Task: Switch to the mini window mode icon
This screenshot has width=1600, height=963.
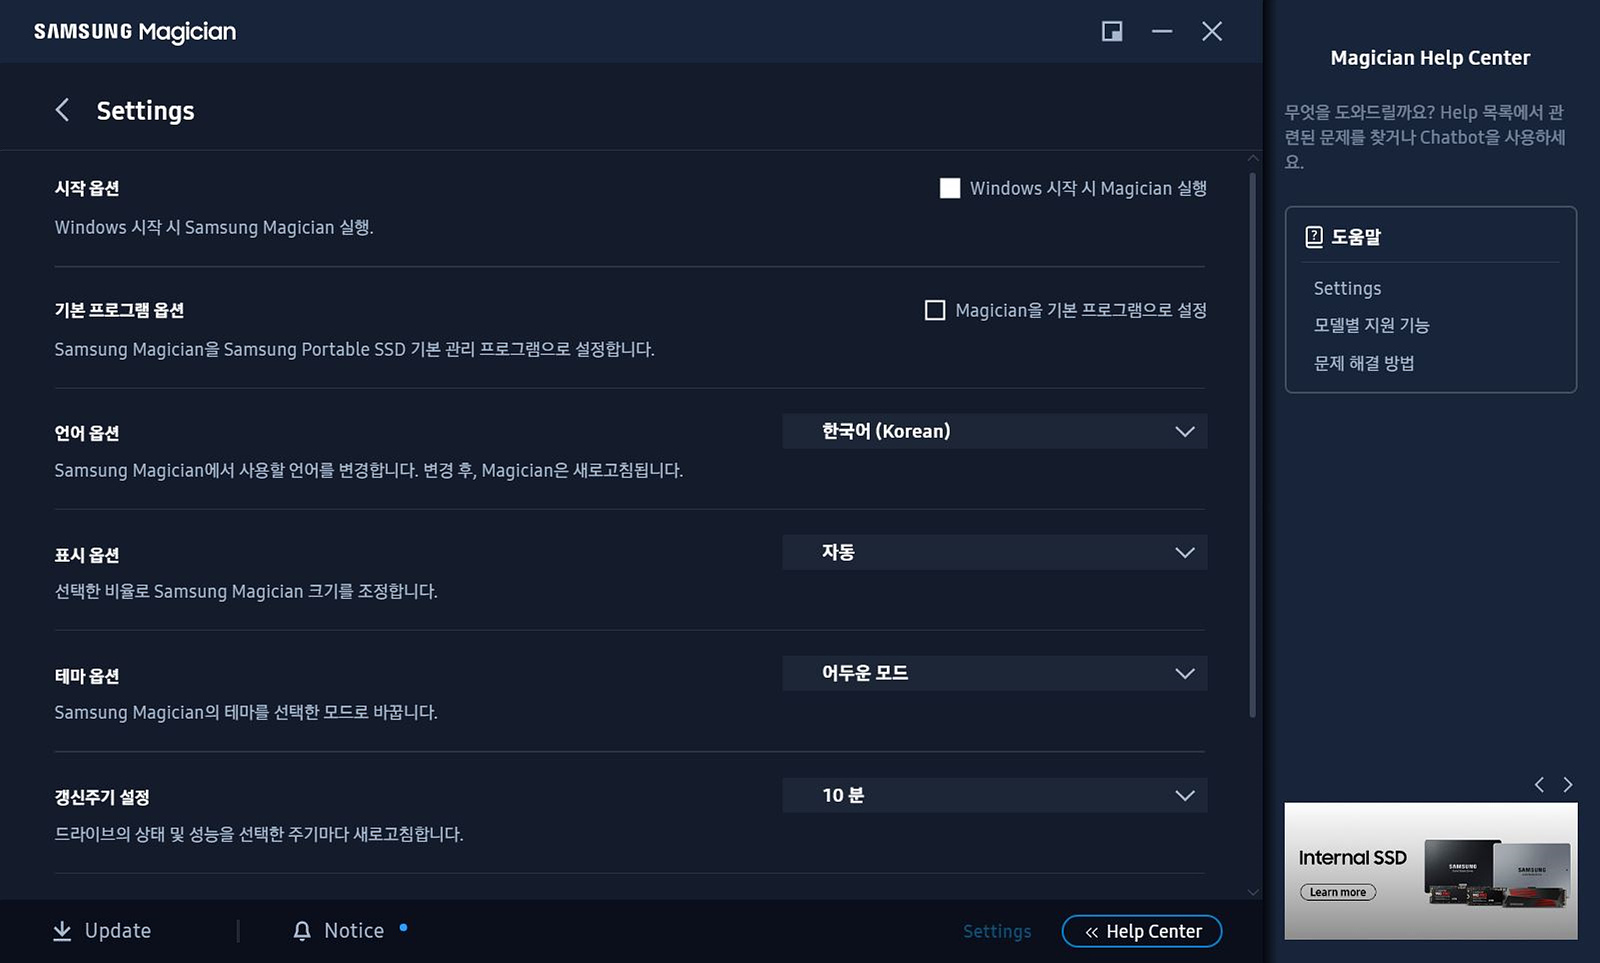Action: click(1112, 31)
